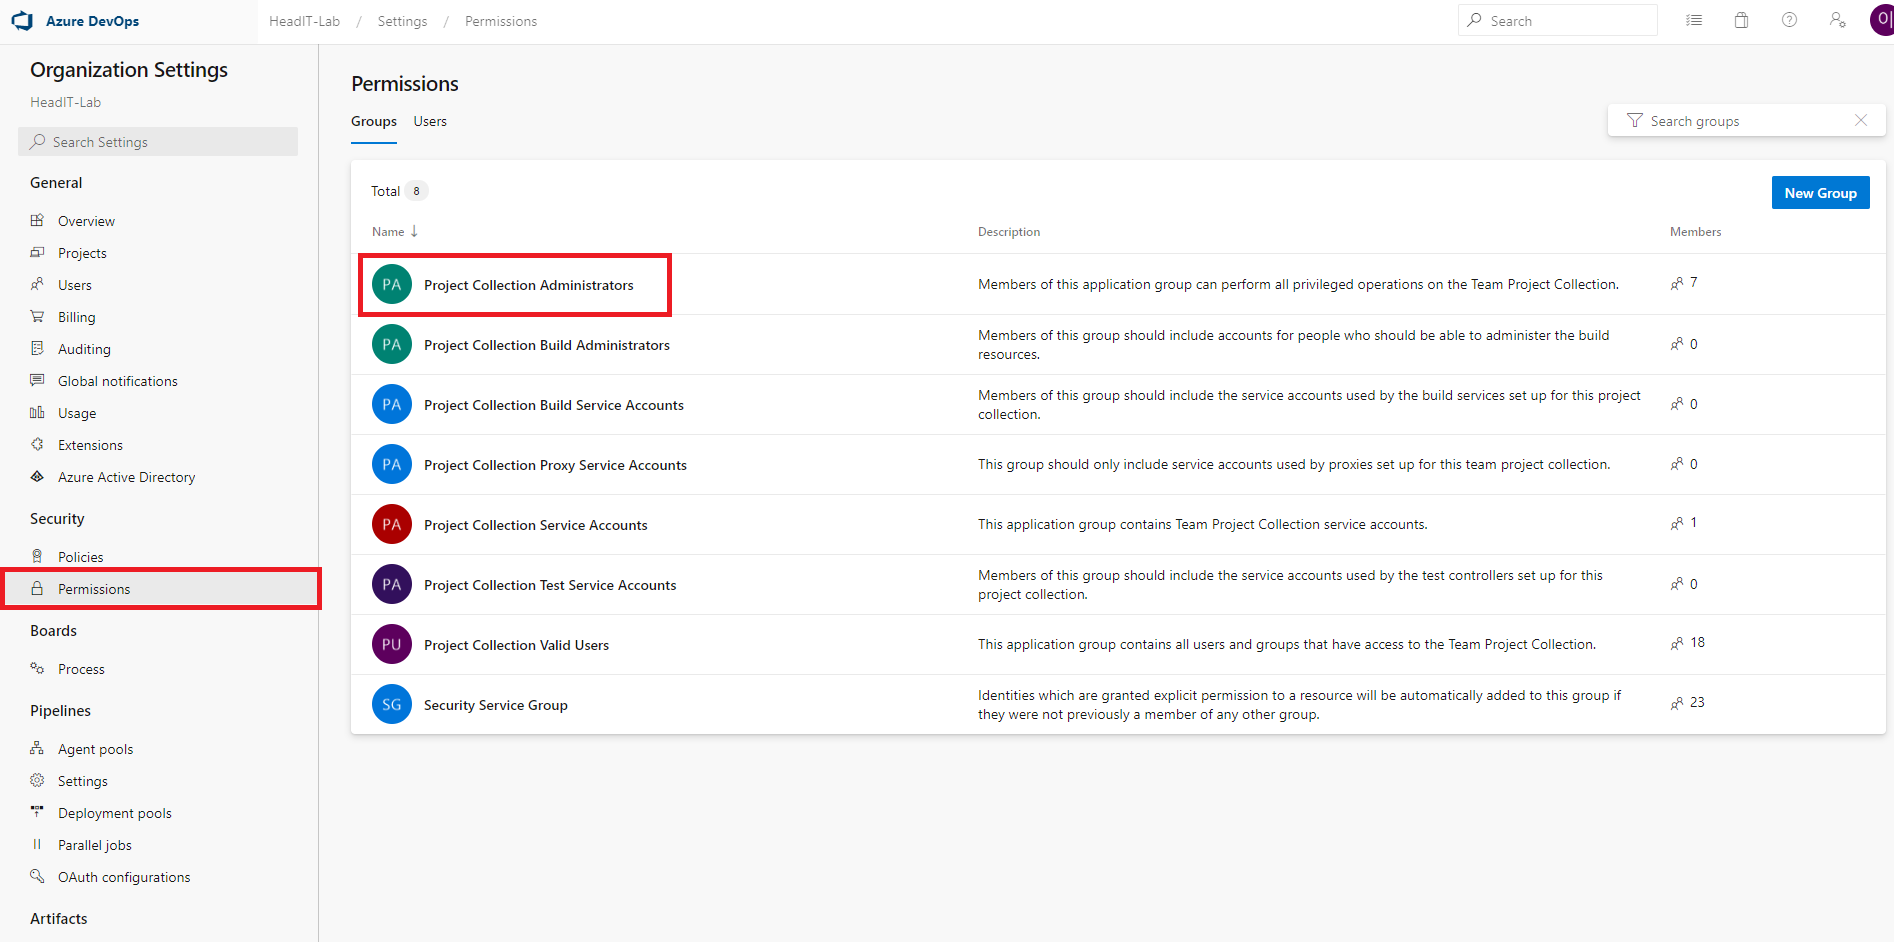Open the Marketplace shopping bag icon
This screenshot has width=1894, height=942.
click(1741, 20)
